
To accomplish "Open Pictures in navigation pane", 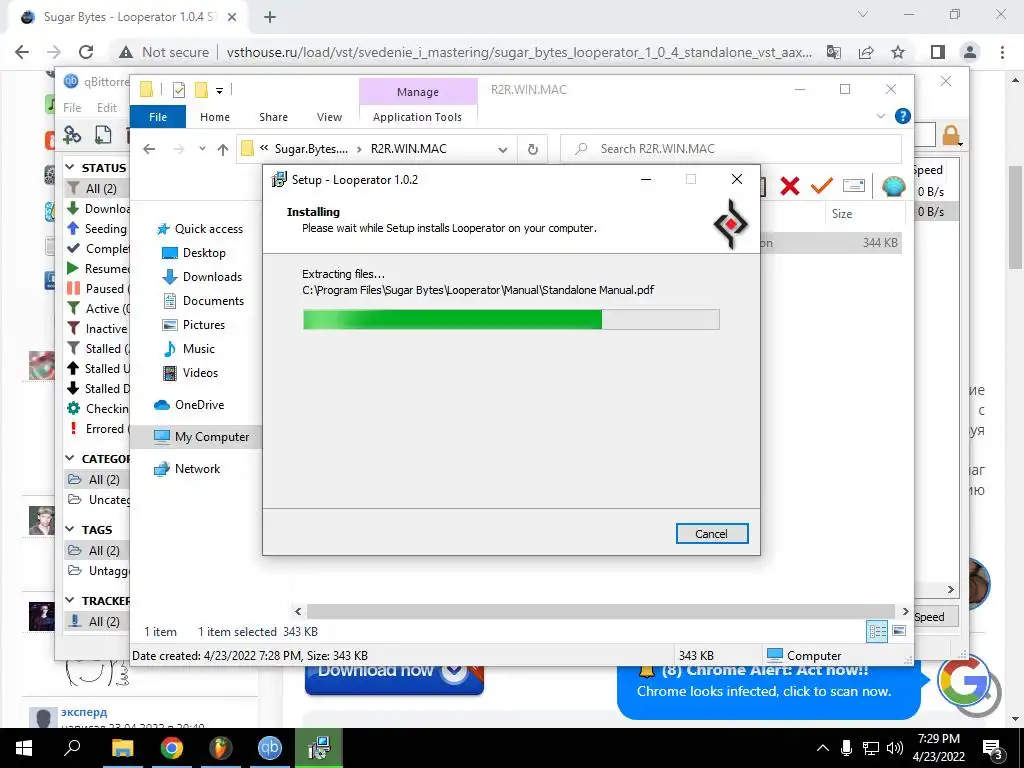I will point(193,325).
